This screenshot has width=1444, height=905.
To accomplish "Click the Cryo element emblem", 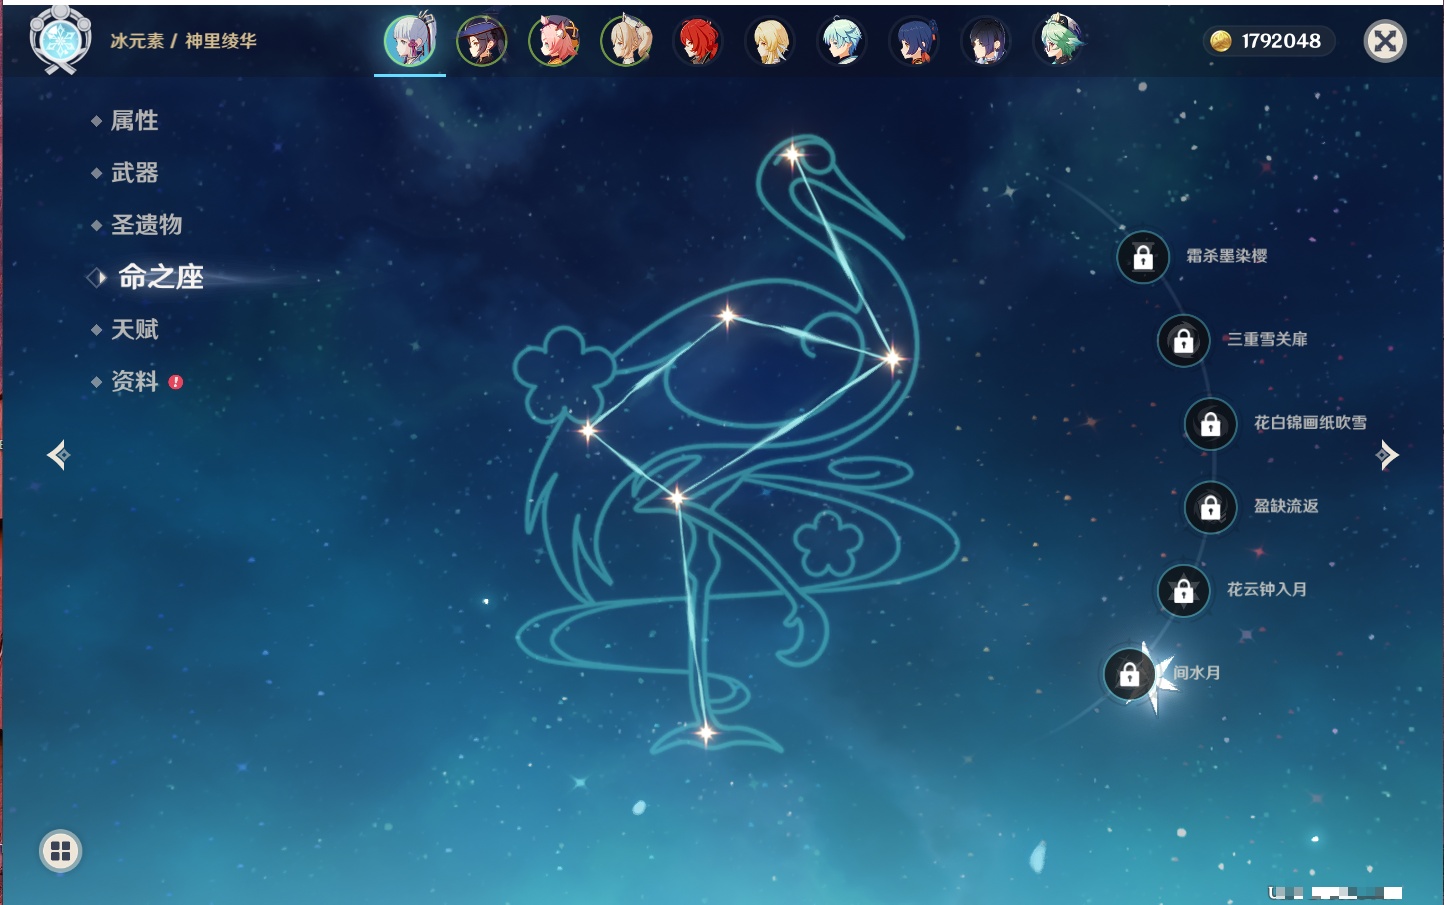I will click(61, 40).
